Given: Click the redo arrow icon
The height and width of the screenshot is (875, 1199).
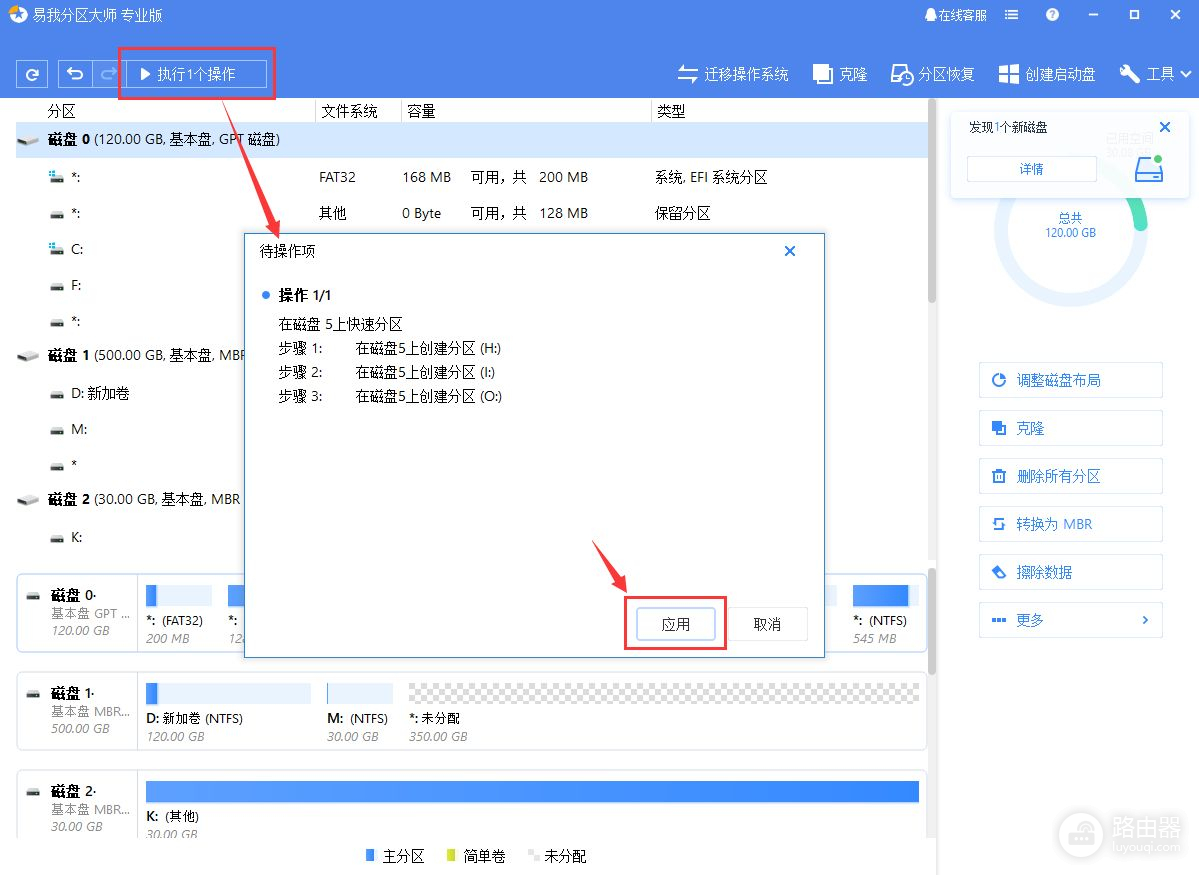Looking at the screenshot, I should (x=107, y=74).
